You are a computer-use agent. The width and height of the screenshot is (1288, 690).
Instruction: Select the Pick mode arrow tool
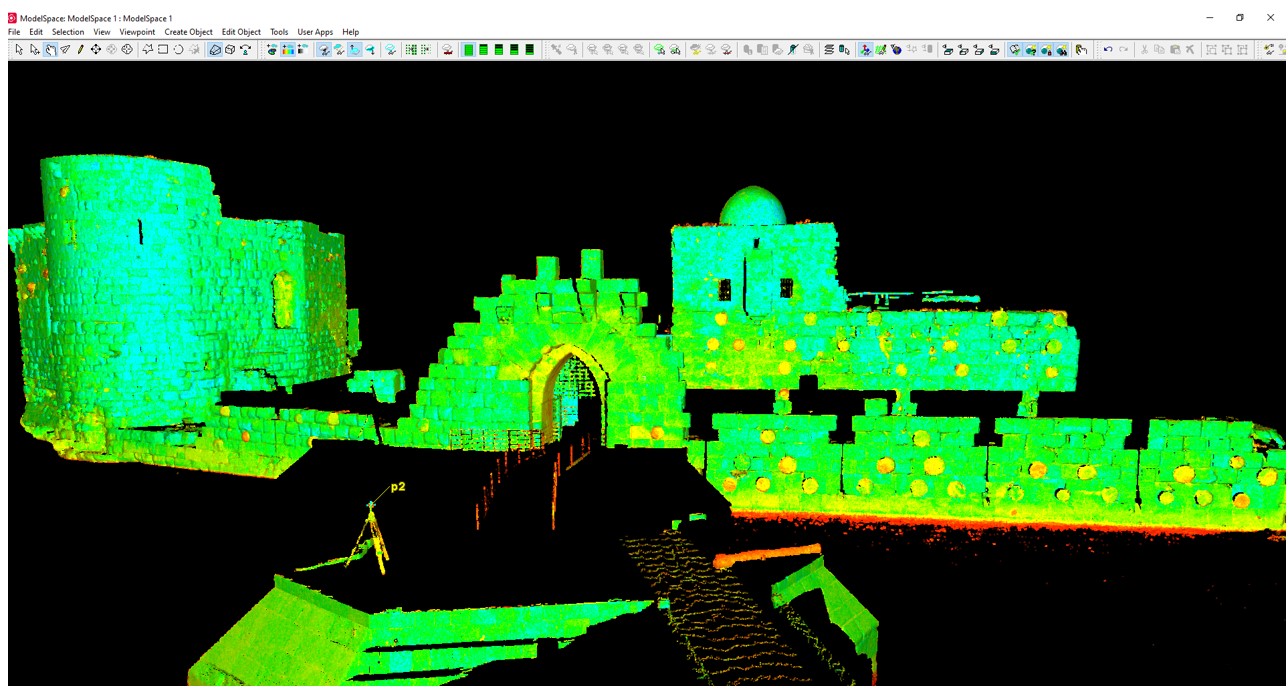pyautogui.click(x=19, y=50)
